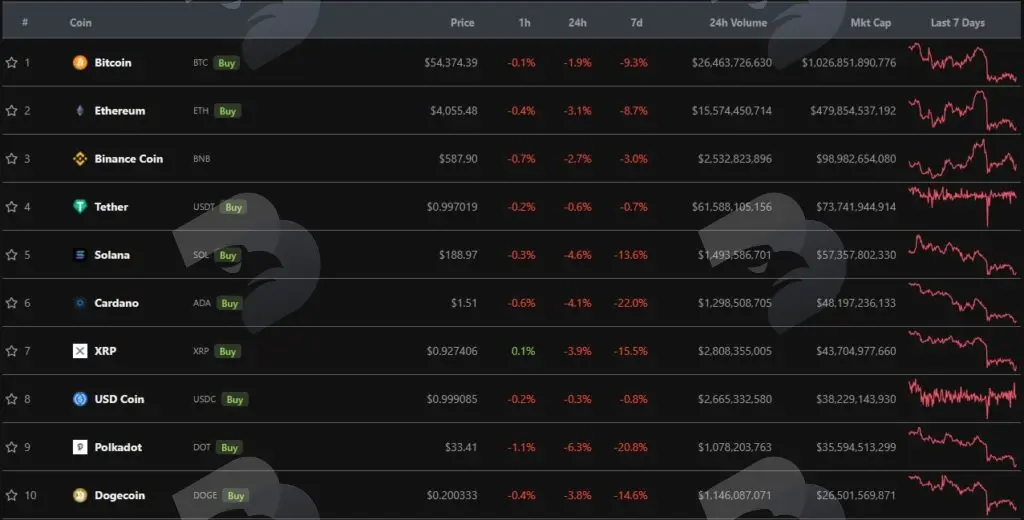Image resolution: width=1024 pixels, height=520 pixels.
Task: Toggle favorite star for Cardano
Action: coord(11,302)
